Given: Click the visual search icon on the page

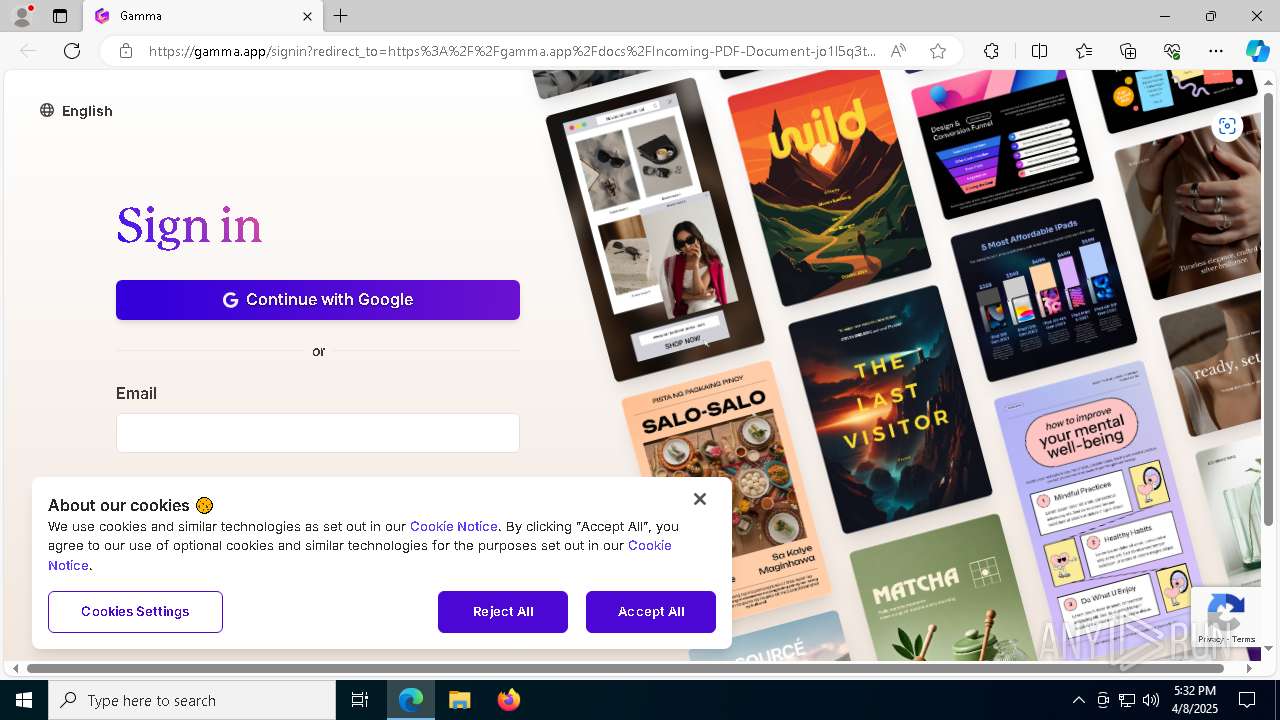Looking at the screenshot, I should point(1227,126).
